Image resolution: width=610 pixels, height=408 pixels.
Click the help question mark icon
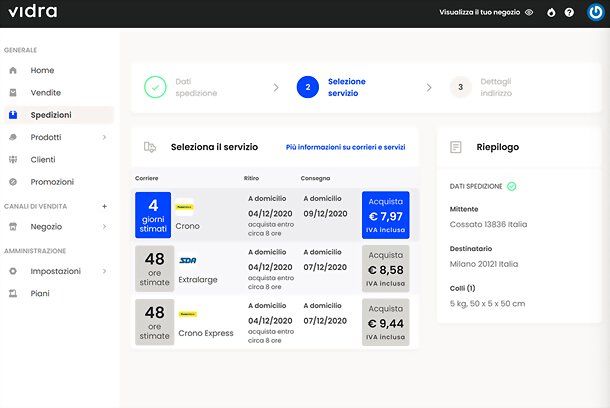point(569,13)
